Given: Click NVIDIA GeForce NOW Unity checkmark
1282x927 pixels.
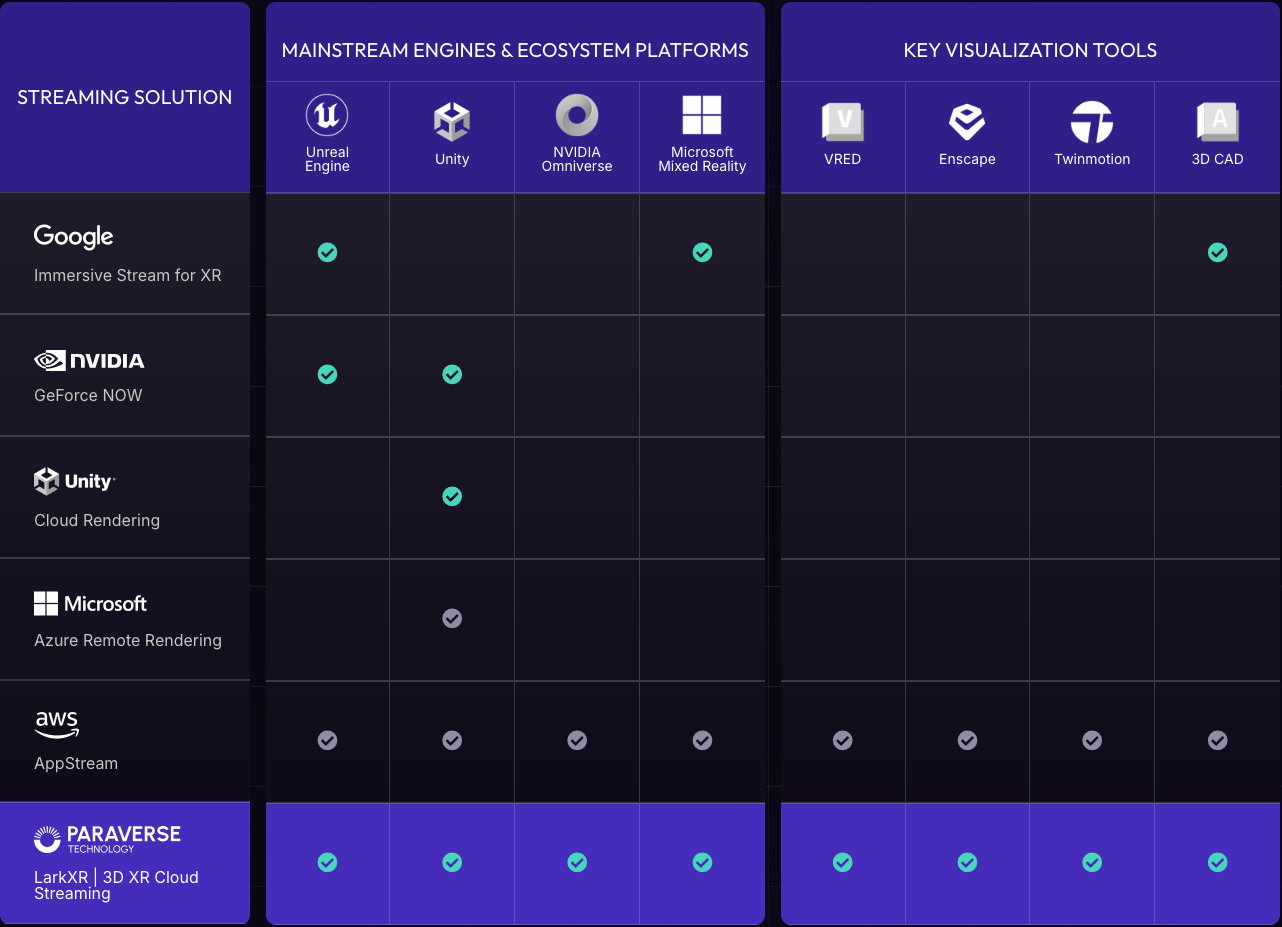Looking at the screenshot, I should (452, 374).
